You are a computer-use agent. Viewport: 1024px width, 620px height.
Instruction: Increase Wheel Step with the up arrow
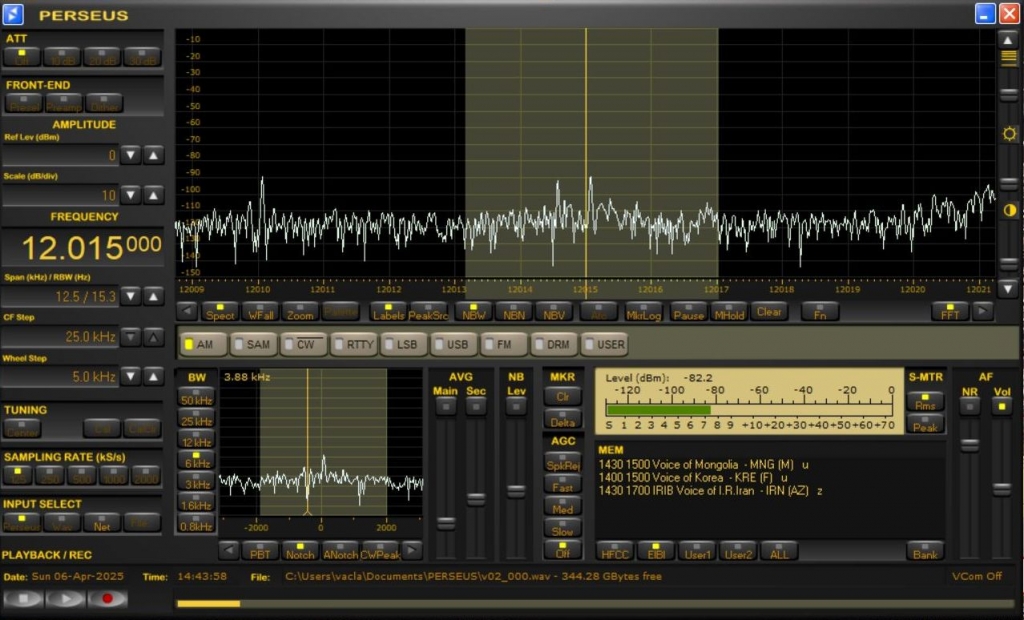point(153,376)
